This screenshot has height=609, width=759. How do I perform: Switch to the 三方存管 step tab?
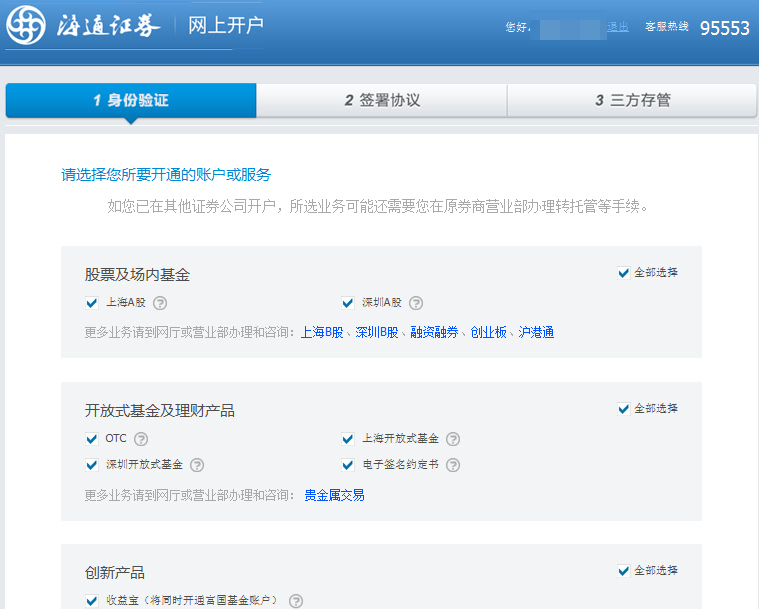pos(632,100)
